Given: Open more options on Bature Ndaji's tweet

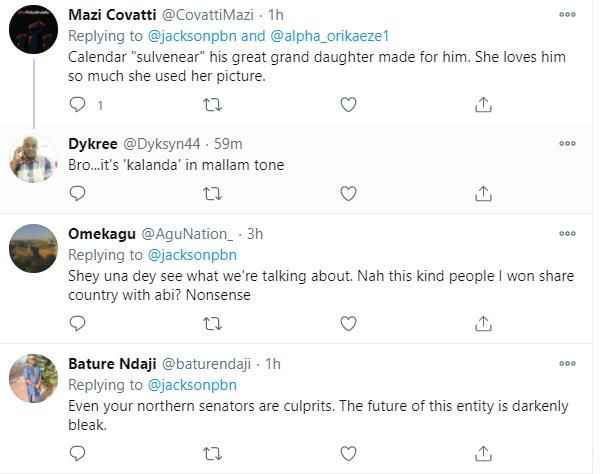Looking at the screenshot, I should tap(567, 363).
